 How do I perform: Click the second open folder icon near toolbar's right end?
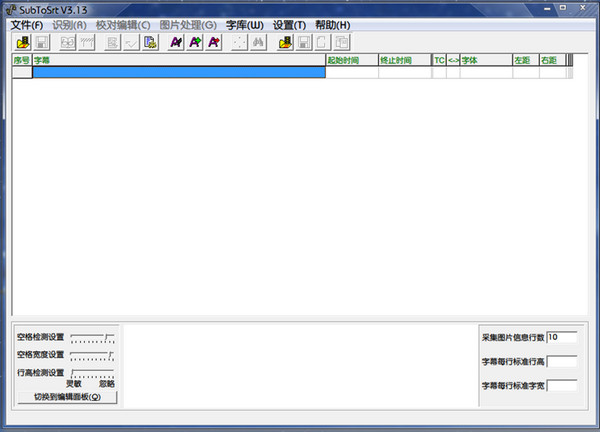[286, 43]
